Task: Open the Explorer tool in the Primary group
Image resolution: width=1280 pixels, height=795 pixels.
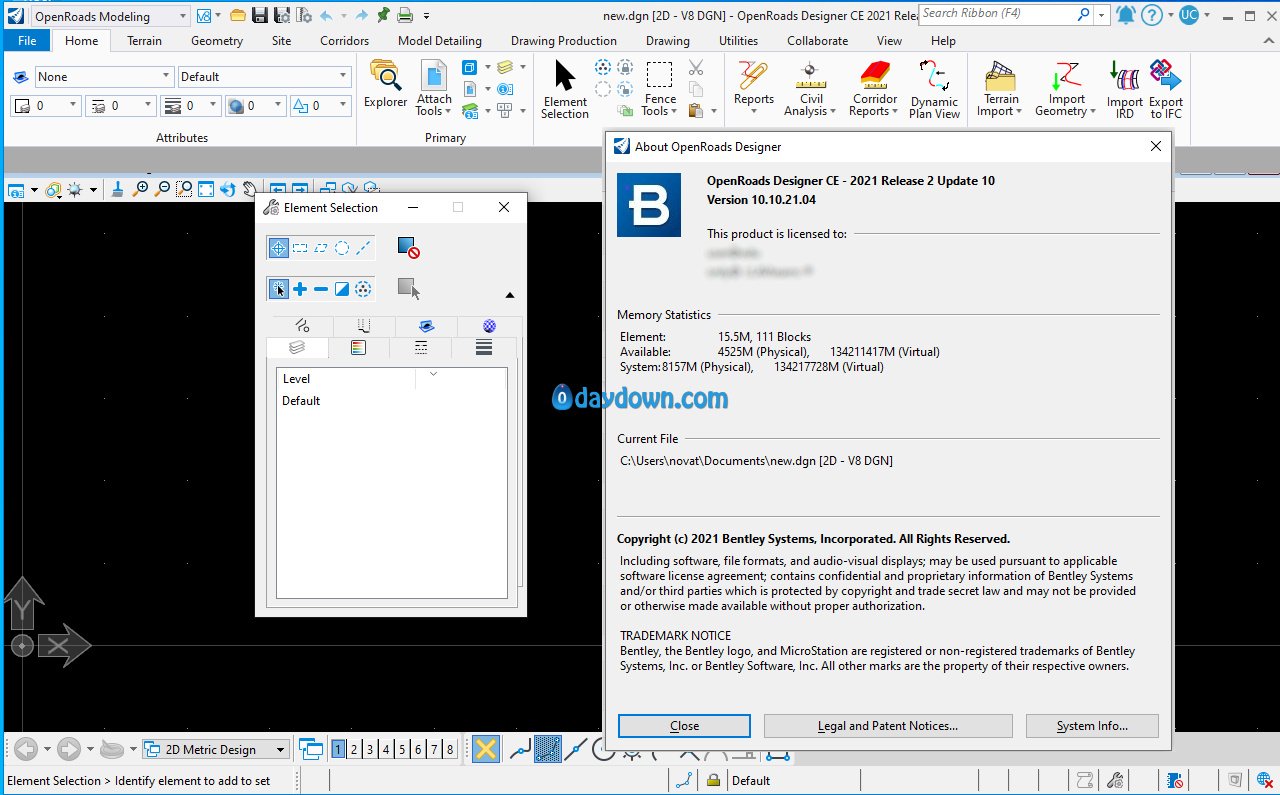Action: point(385,85)
